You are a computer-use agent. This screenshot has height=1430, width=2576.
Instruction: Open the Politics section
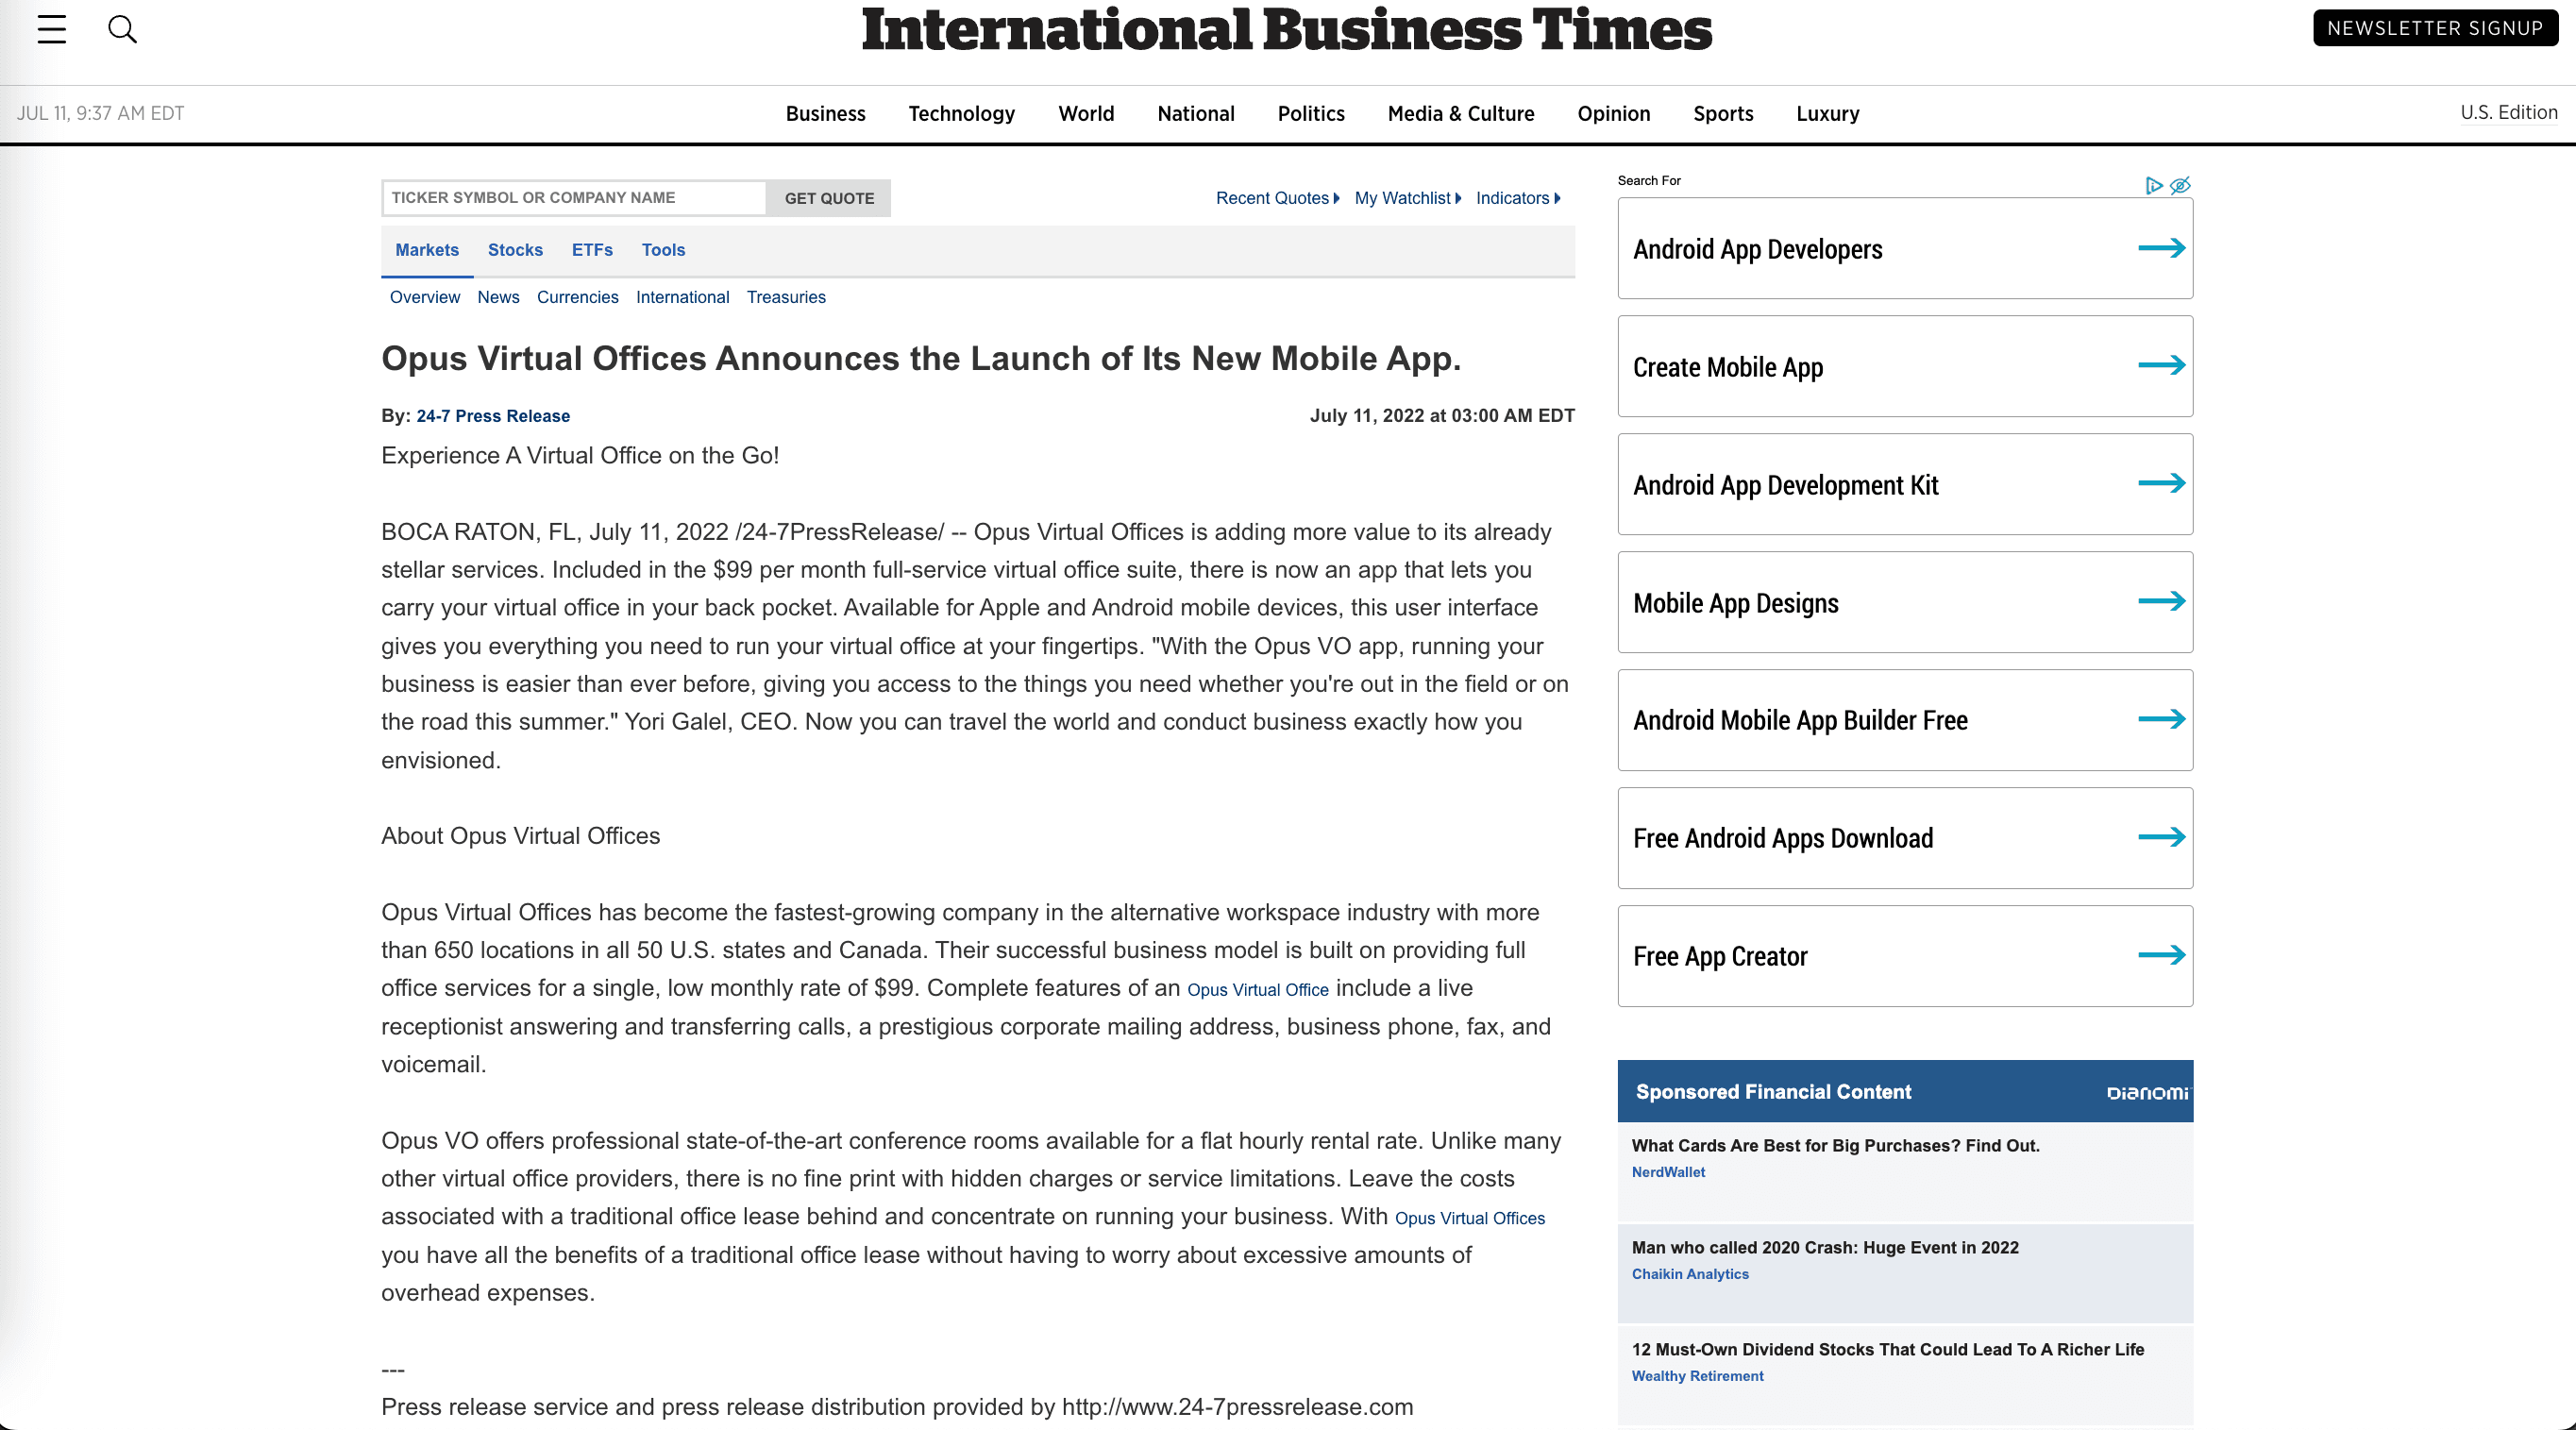pyautogui.click(x=1310, y=113)
